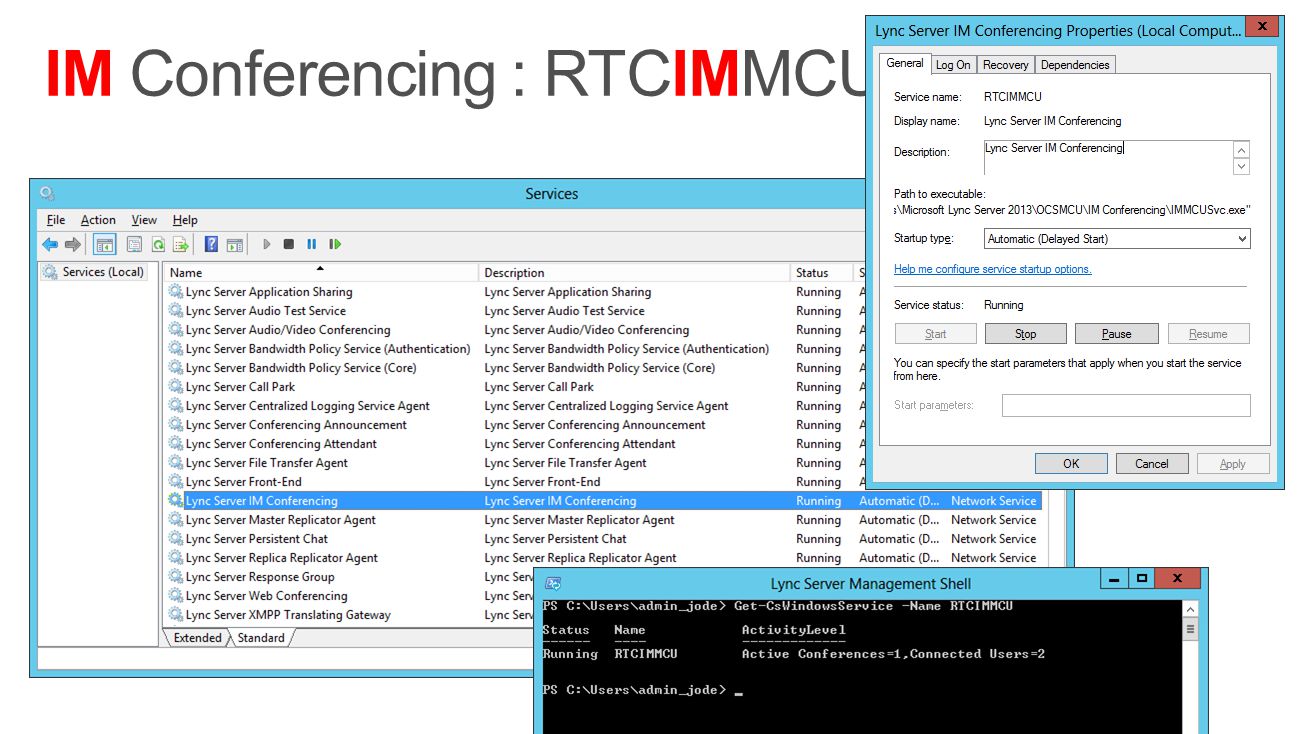Select the General tab in Properties dialog
Viewport: 1305px width, 734px height.
[x=905, y=63]
